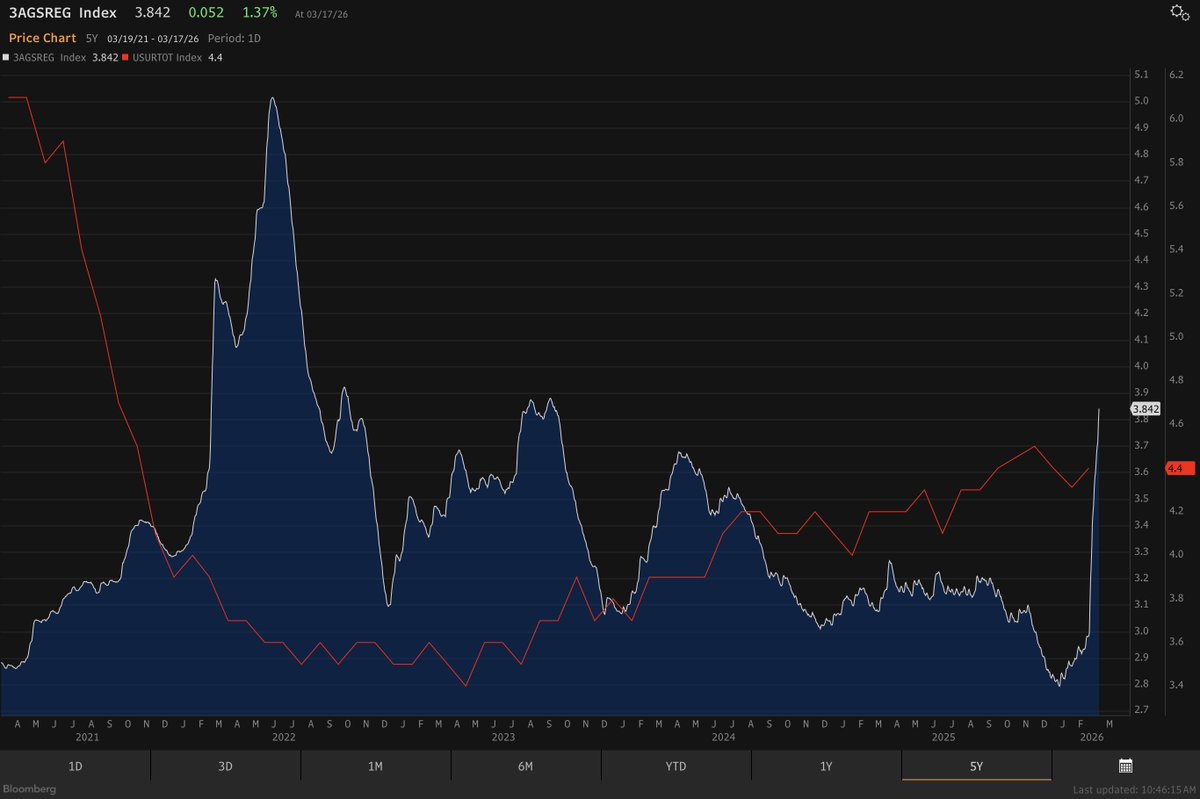Screen dimensions: 1200x799
Task: Open the calendar date picker icon
Action: pos(1125,766)
